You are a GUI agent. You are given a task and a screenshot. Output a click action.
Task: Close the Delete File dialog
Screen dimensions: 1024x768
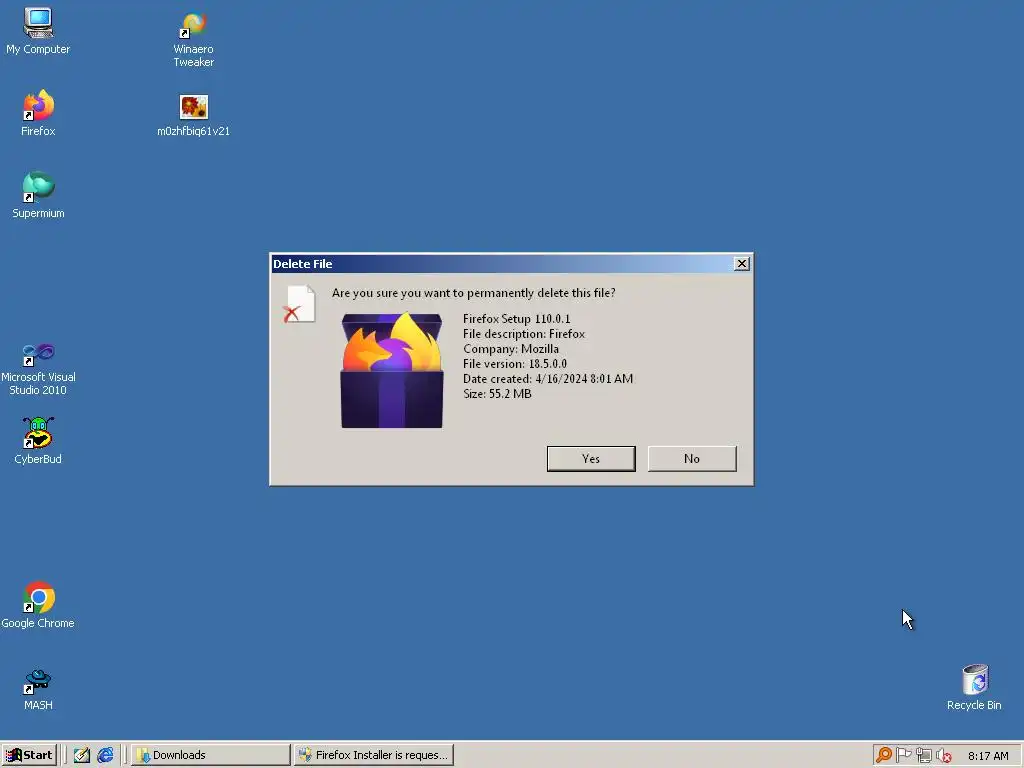click(741, 264)
